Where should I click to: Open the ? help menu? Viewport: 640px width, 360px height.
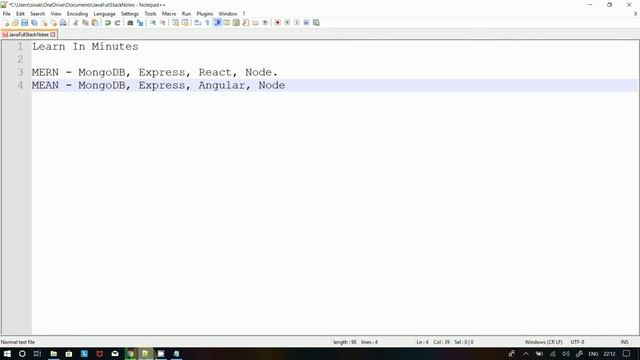point(244,13)
